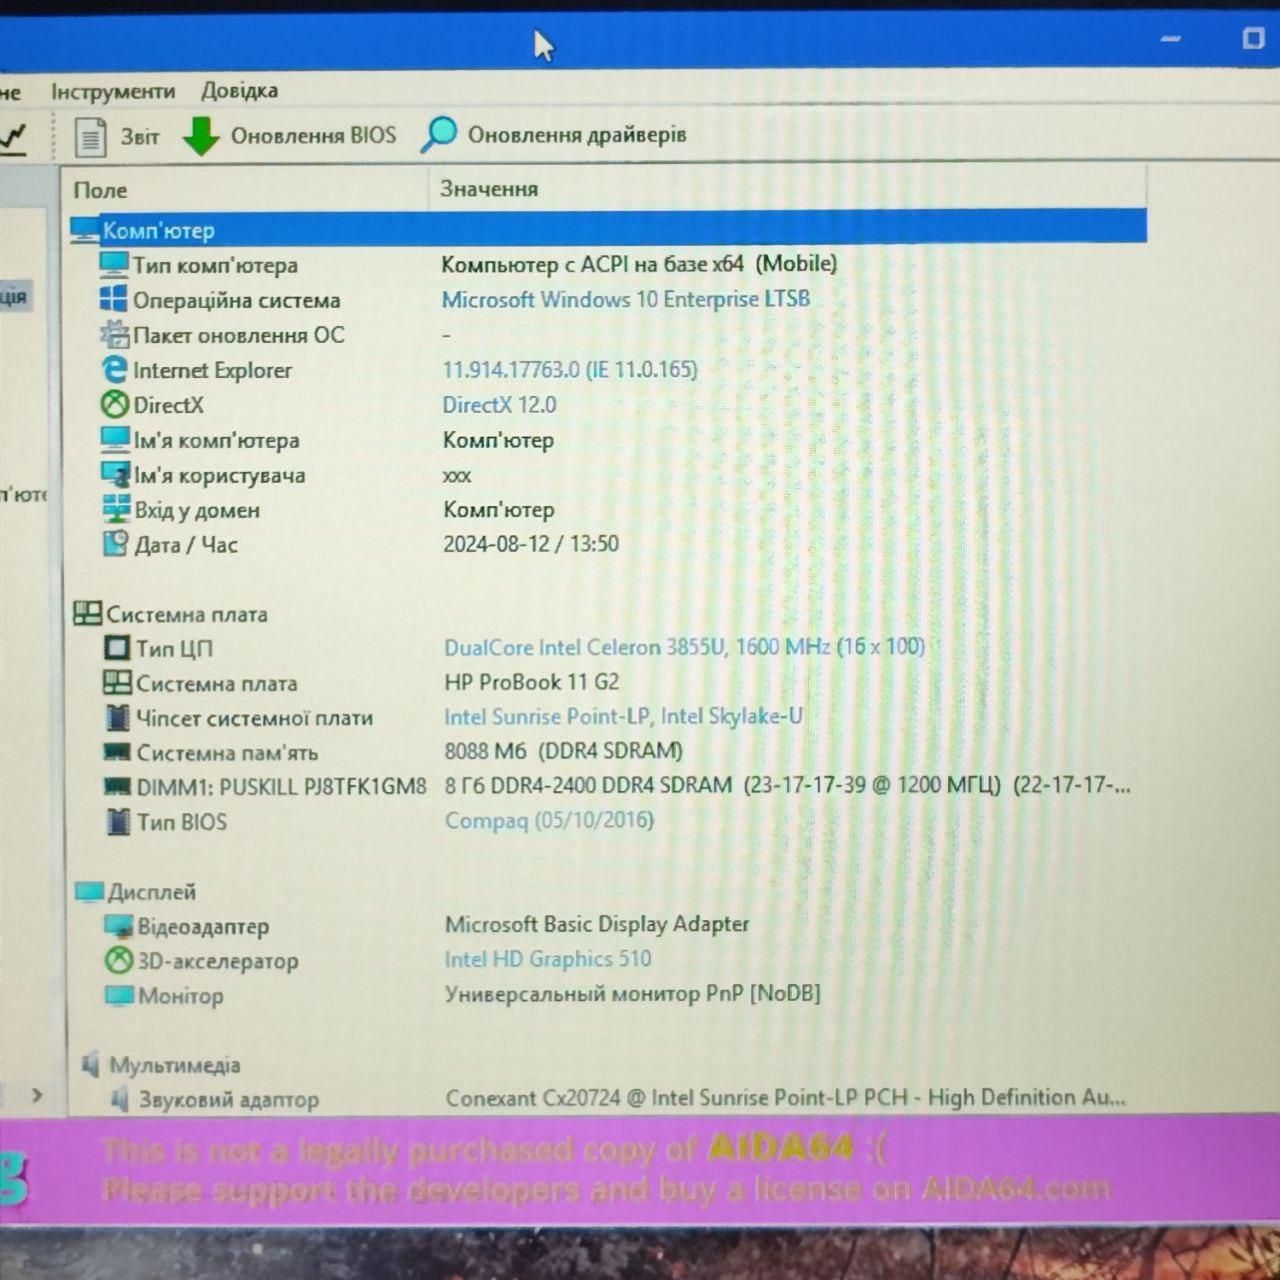Click the Ім'я користувача row icon
The image size is (1280, 1280).
(x=116, y=475)
